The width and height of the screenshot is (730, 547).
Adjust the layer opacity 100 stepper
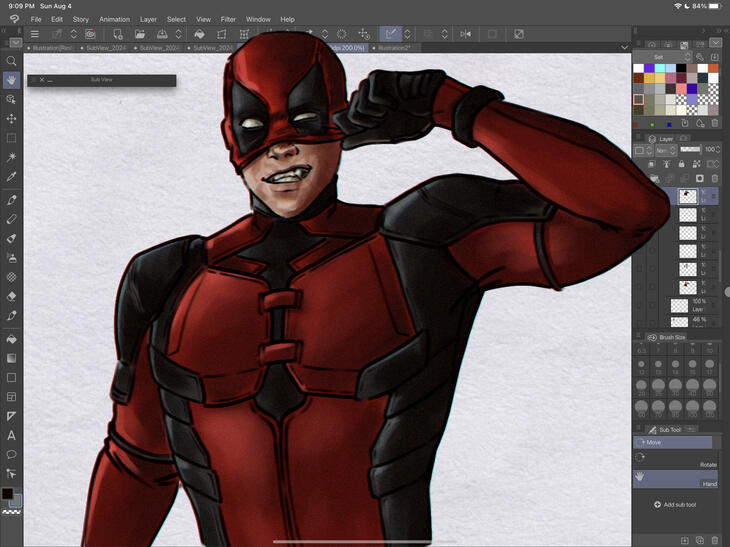pos(717,149)
